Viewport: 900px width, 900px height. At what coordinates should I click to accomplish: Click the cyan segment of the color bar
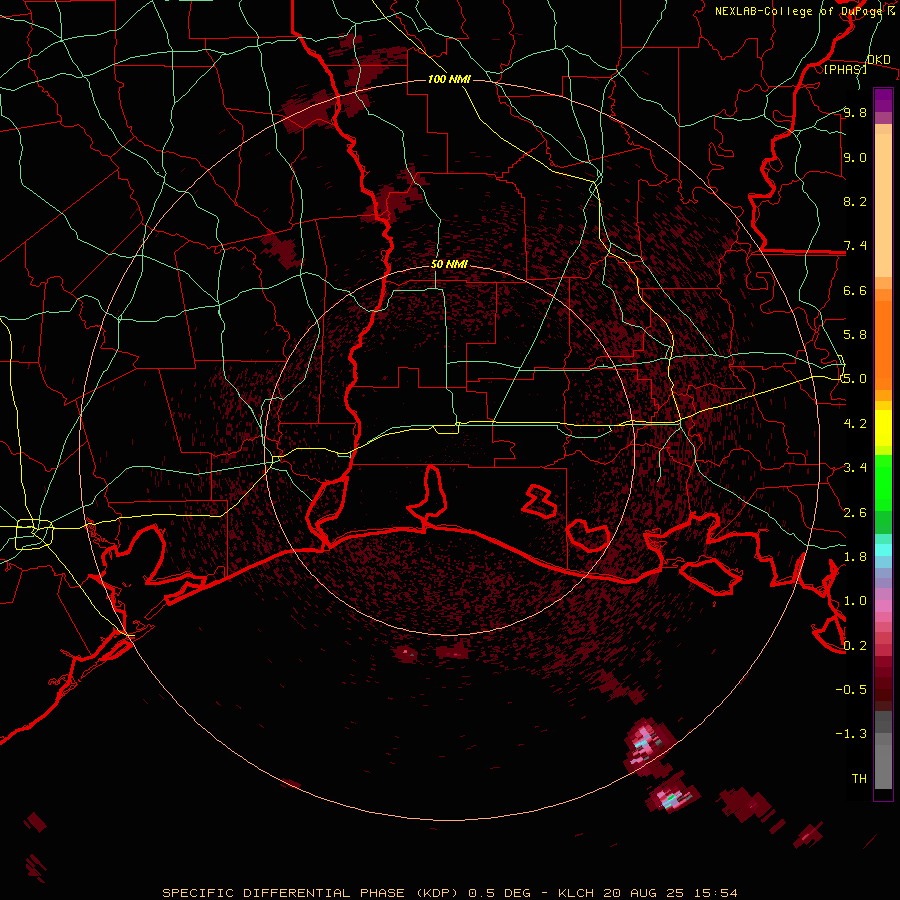tap(883, 550)
